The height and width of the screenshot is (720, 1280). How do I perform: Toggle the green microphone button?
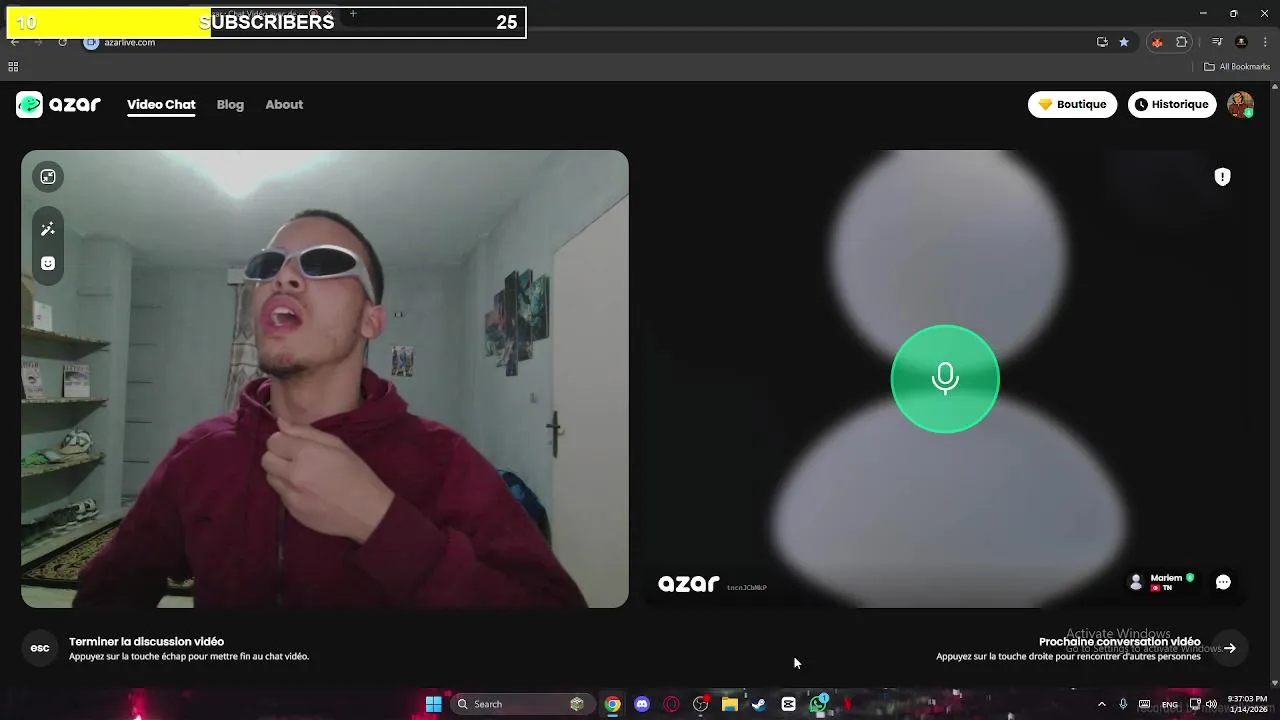pyautogui.click(x=945, y=378)
